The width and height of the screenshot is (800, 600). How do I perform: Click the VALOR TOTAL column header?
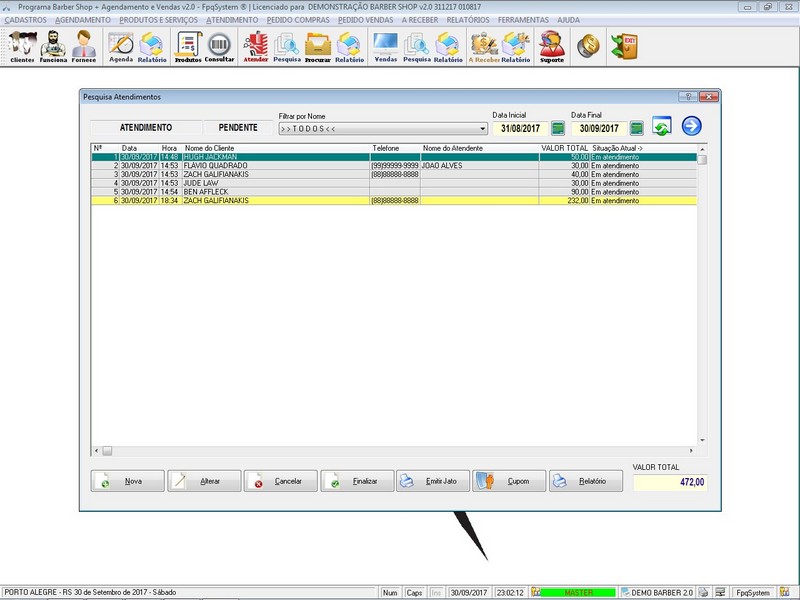pyautogui.click(x=564, y=148)
